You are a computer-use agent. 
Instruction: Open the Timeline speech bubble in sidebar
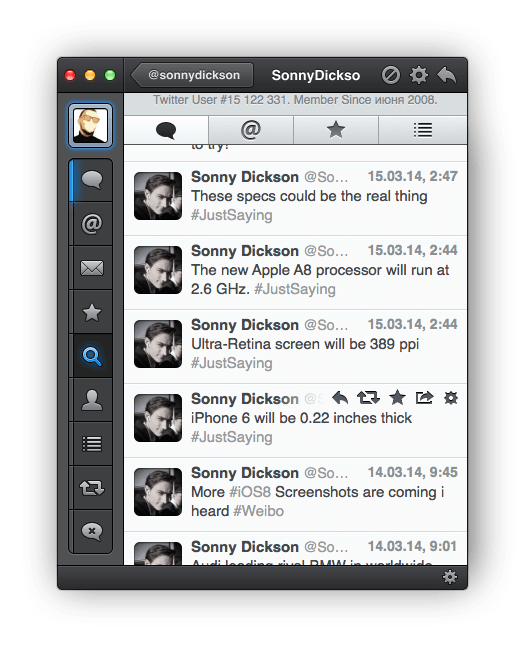92,180
